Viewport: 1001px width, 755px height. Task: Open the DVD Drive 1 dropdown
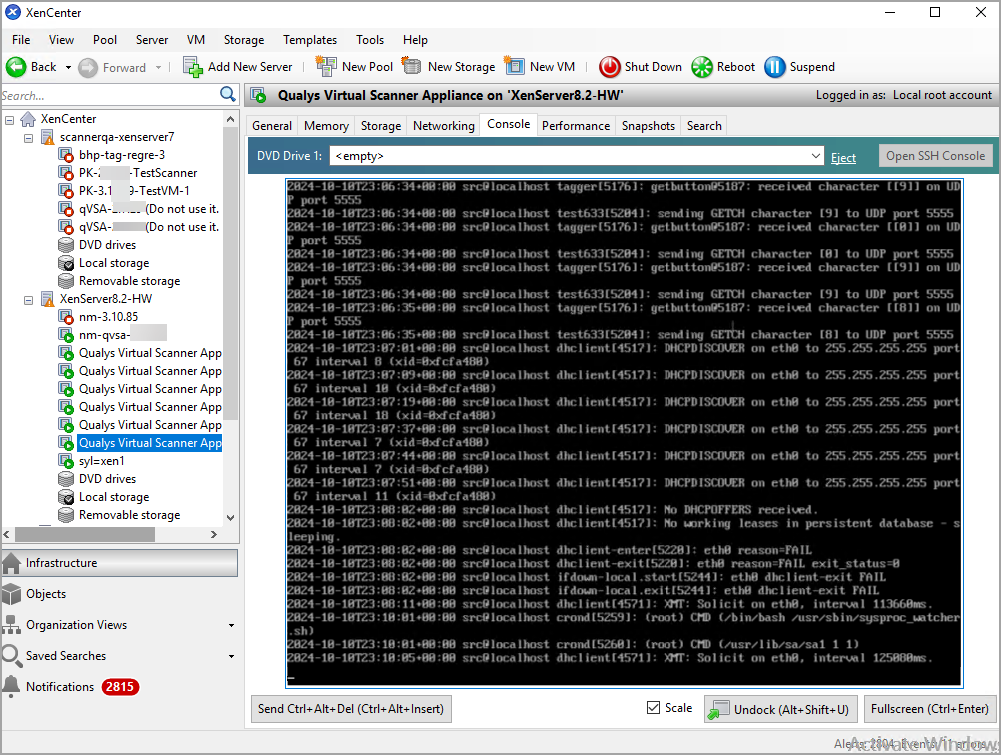(815, 156)
